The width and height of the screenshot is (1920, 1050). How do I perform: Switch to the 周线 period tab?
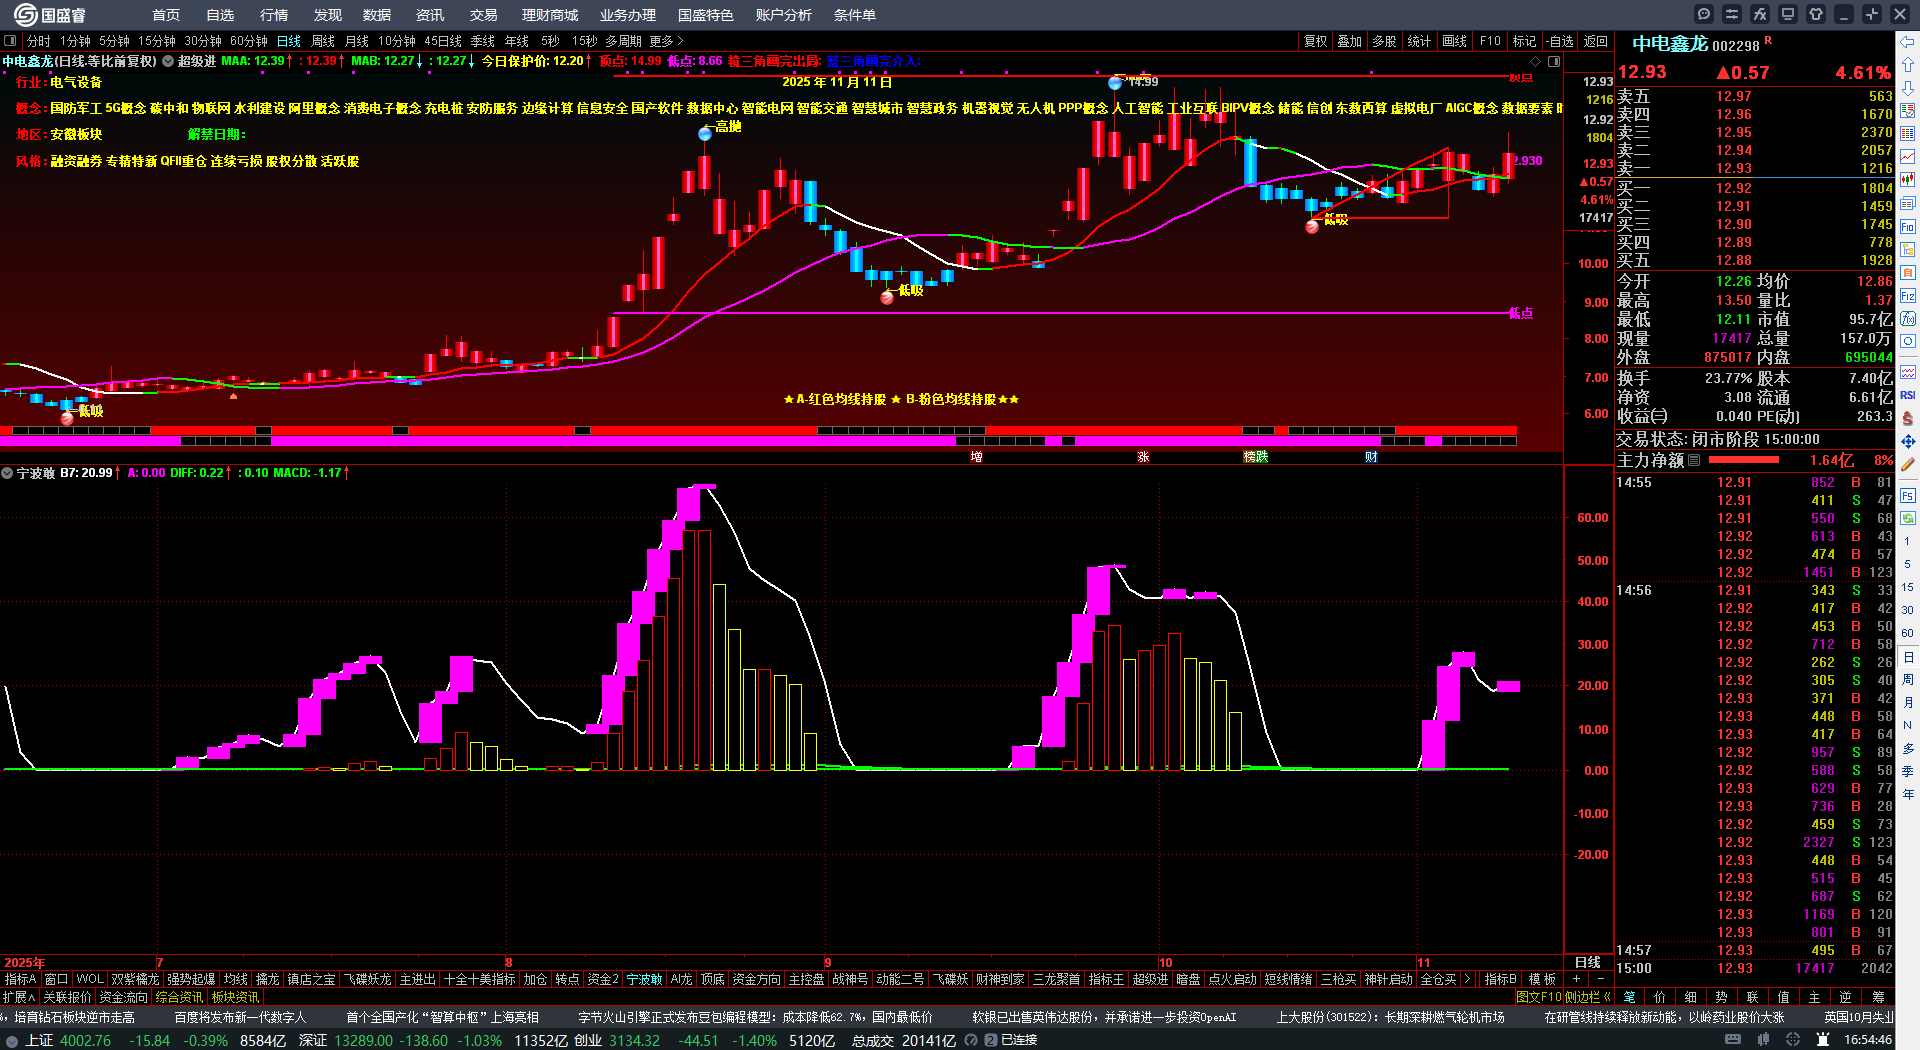[x=323, y=41]
